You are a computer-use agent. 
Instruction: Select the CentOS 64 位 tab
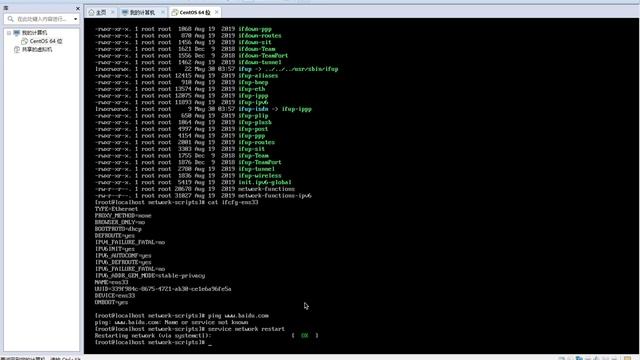coord(195,13)
